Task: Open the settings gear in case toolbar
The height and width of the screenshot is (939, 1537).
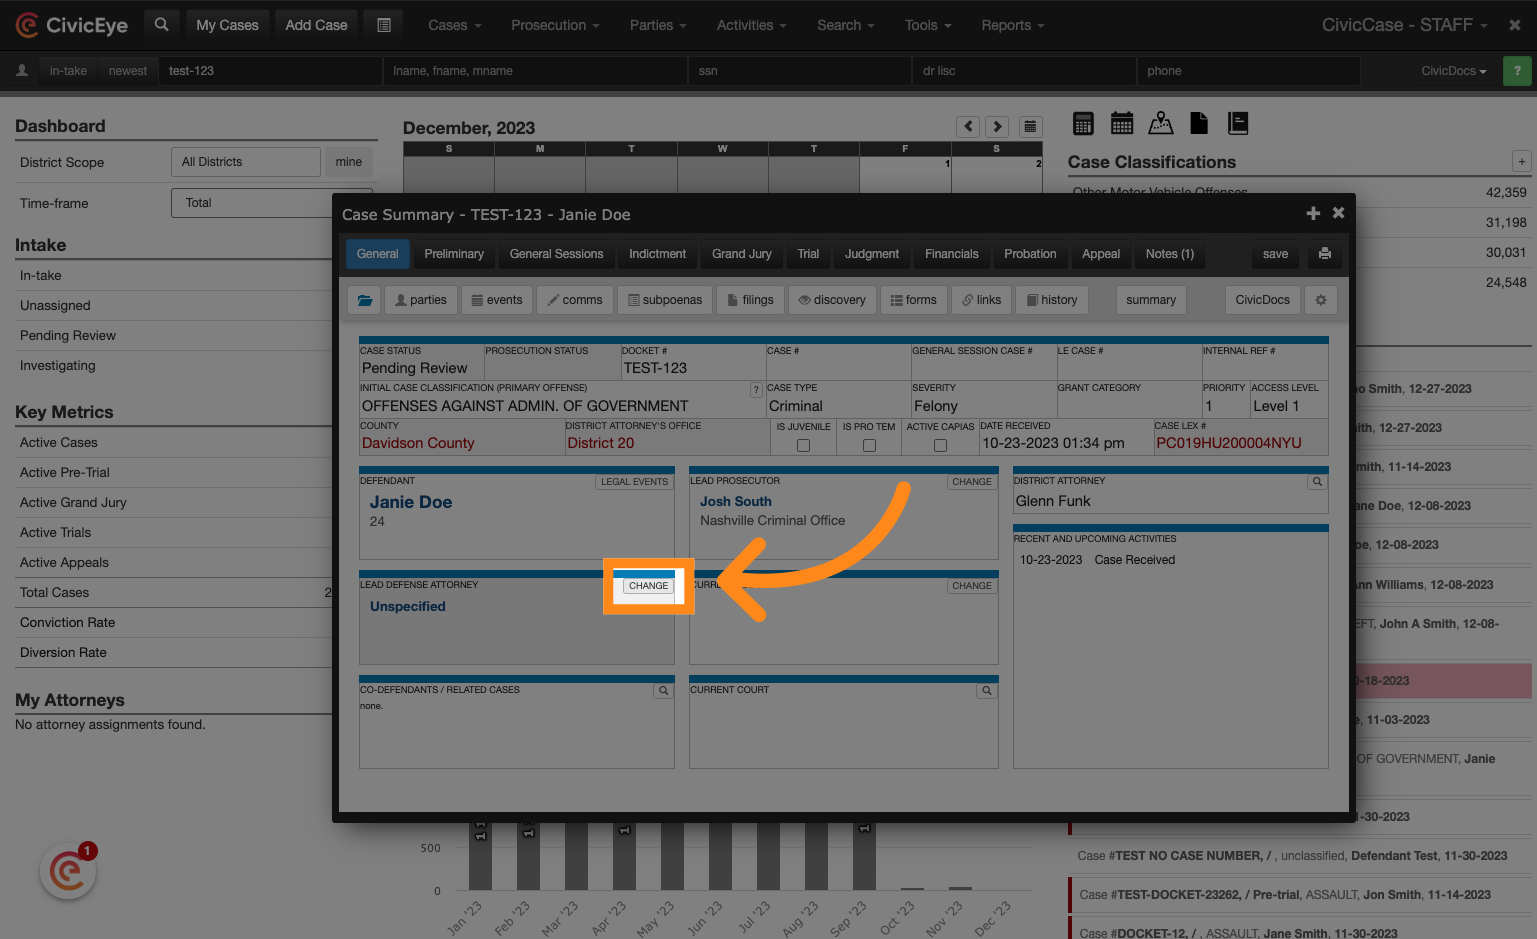Action: 1320,300
